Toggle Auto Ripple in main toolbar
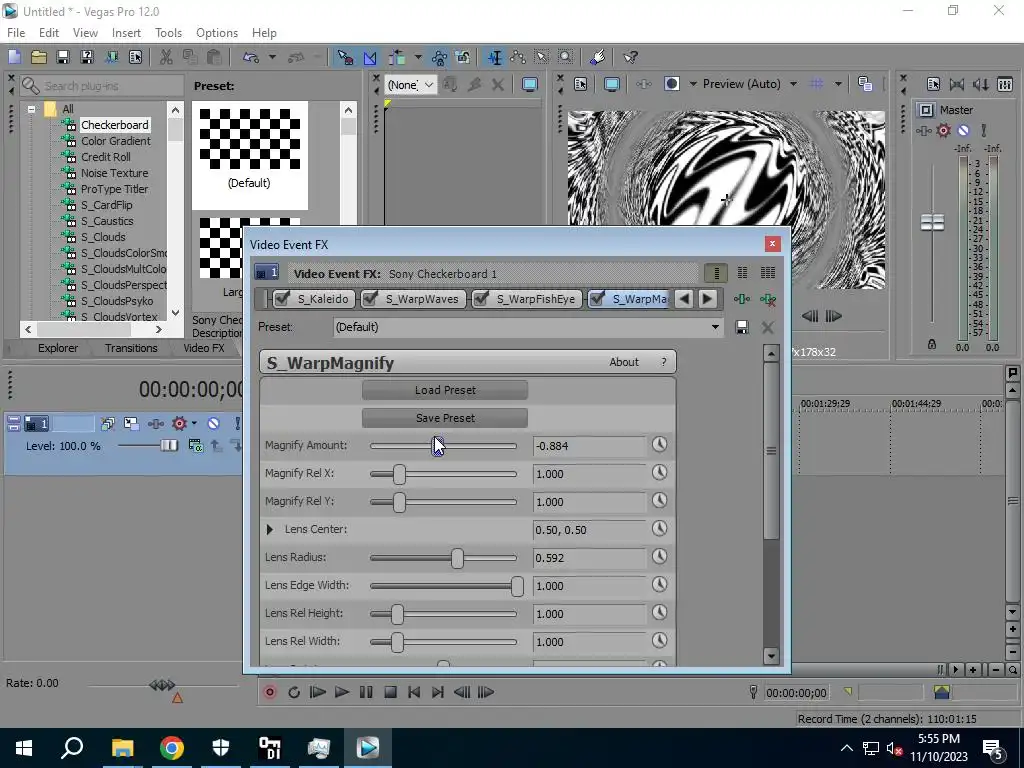 click(397, 57)
